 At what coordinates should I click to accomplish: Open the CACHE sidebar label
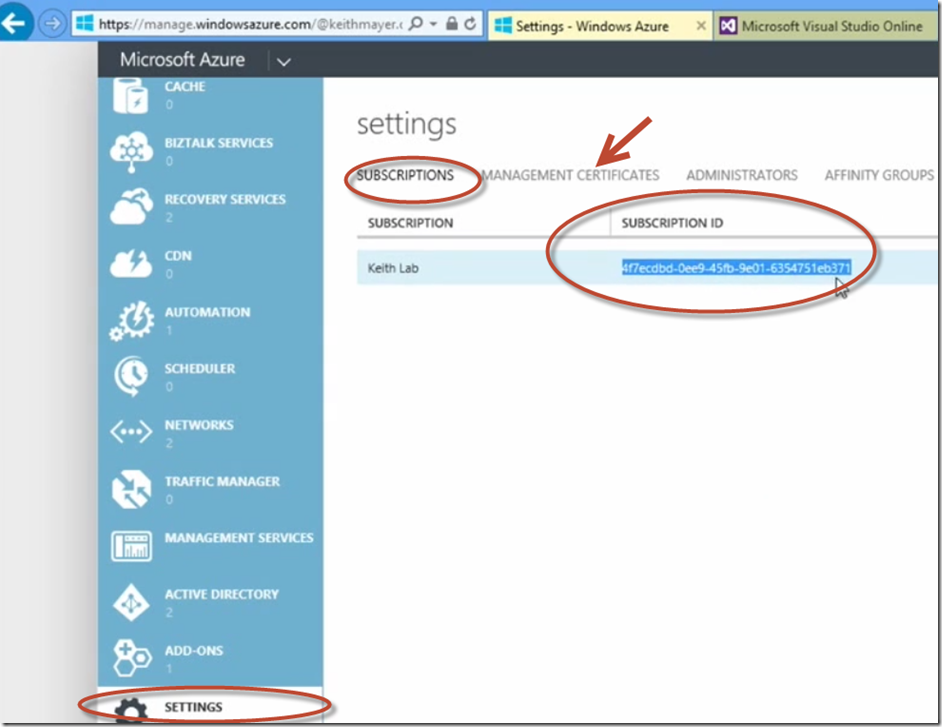tap(185, 87)
